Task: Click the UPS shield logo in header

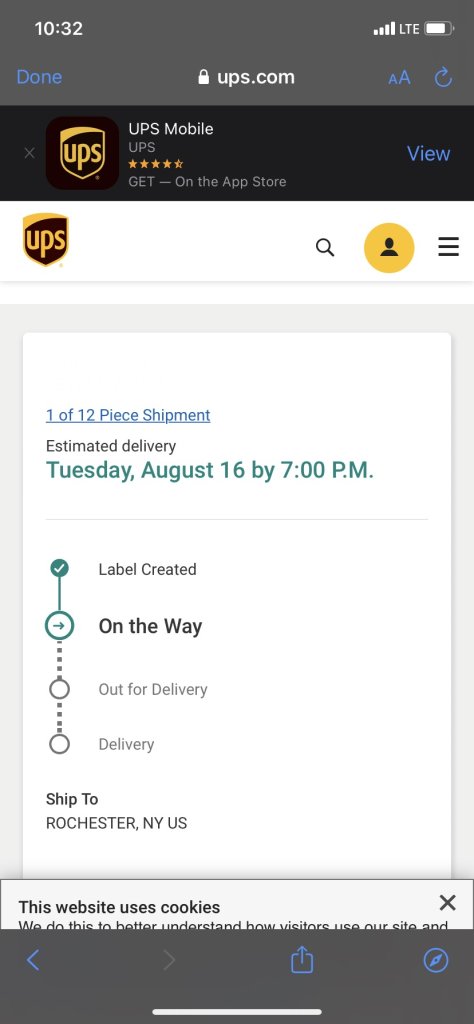Action: pos(46,240)
